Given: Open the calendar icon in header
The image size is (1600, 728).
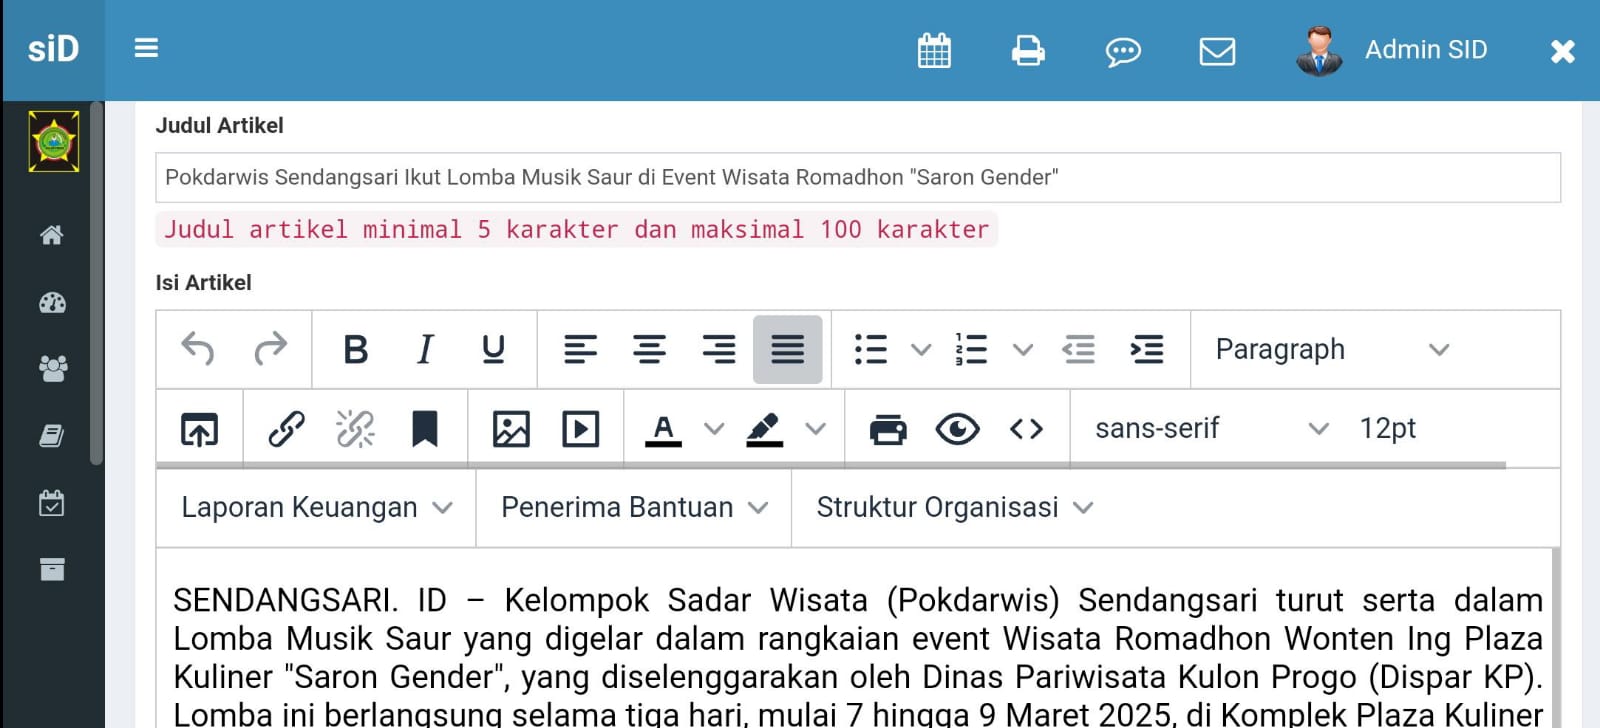Looking at the screenshot, I should pos(934,50).
